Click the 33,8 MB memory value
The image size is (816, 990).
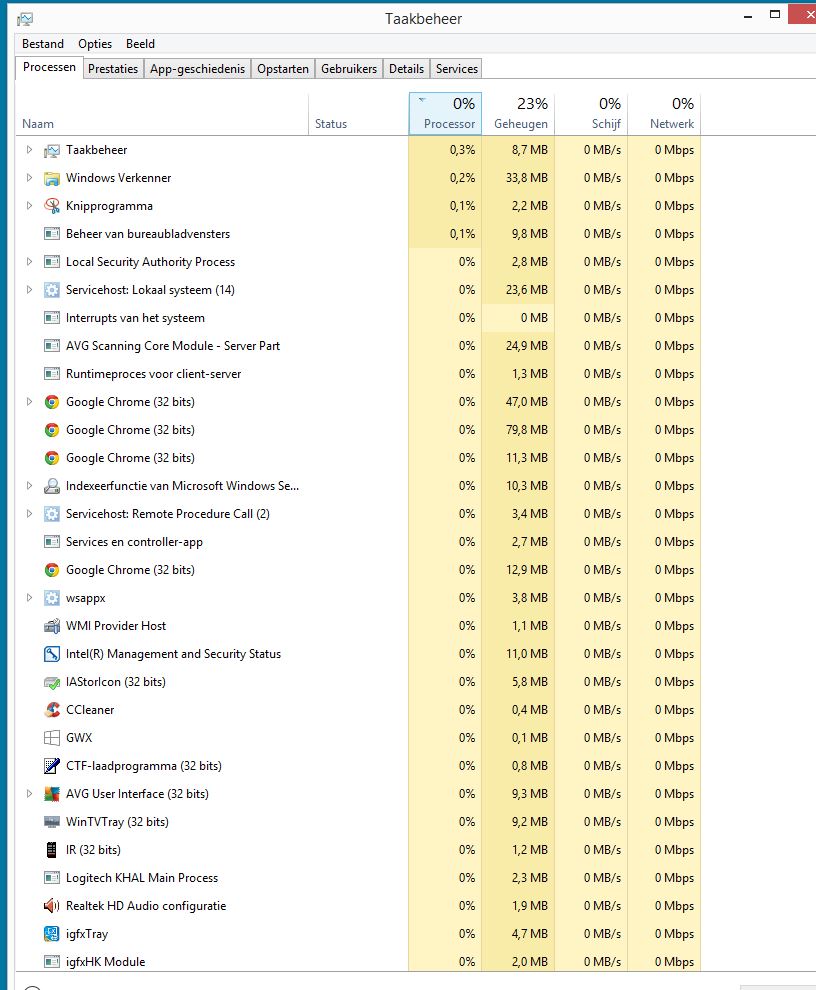pos(526,178)
